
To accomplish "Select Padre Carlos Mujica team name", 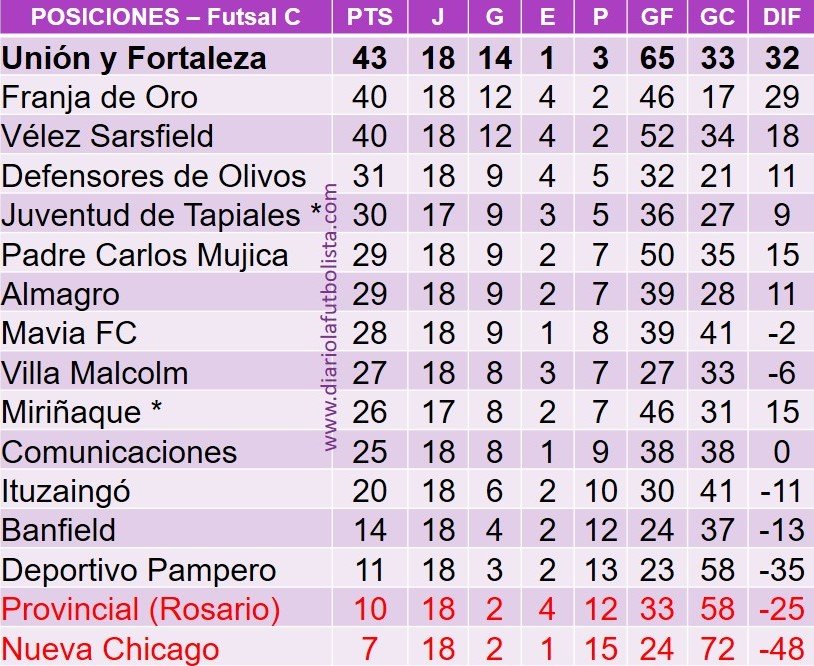I will click(x=145, y=255).
